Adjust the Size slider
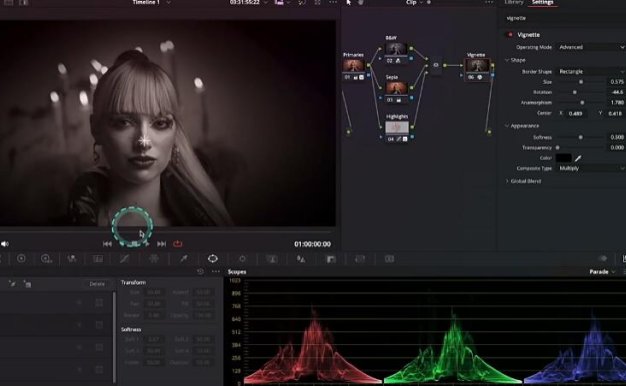 click(x=581, y=82)
